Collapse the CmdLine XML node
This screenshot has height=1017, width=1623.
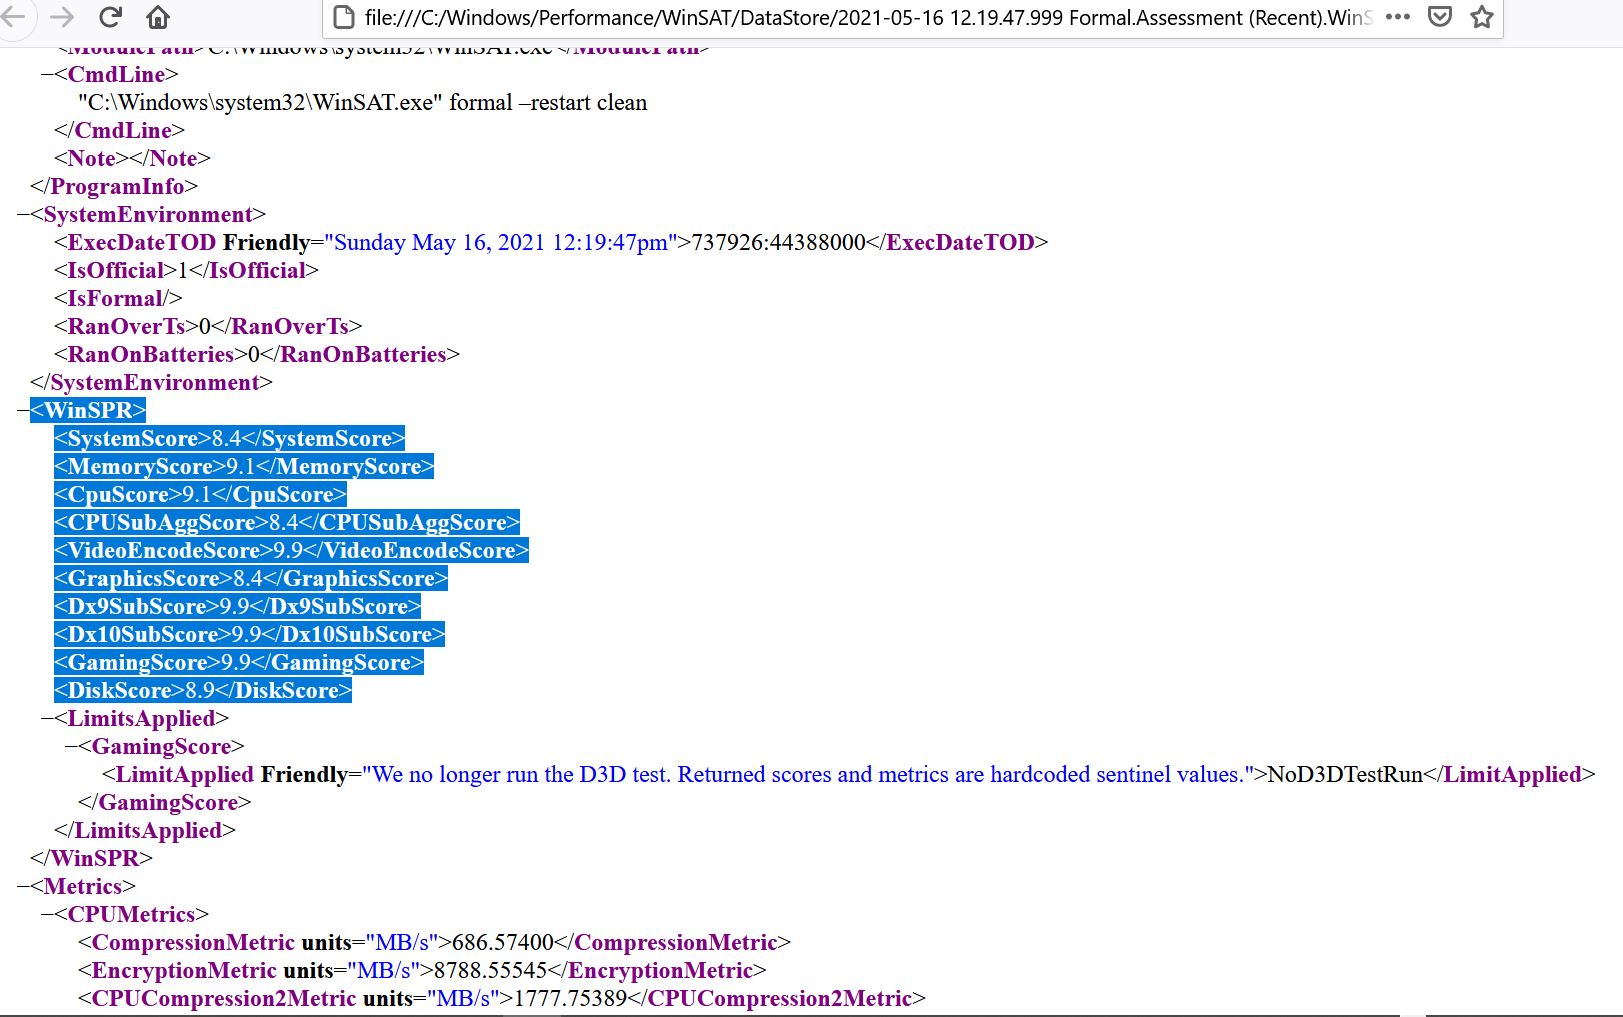tap(47, 75)
